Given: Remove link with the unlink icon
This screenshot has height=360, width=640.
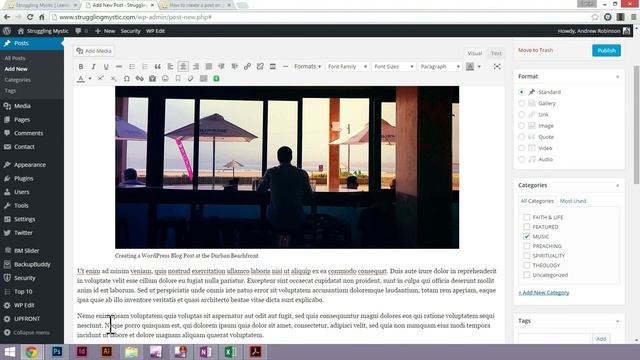Looking at the screenshot, I should (x=260, y=67).
